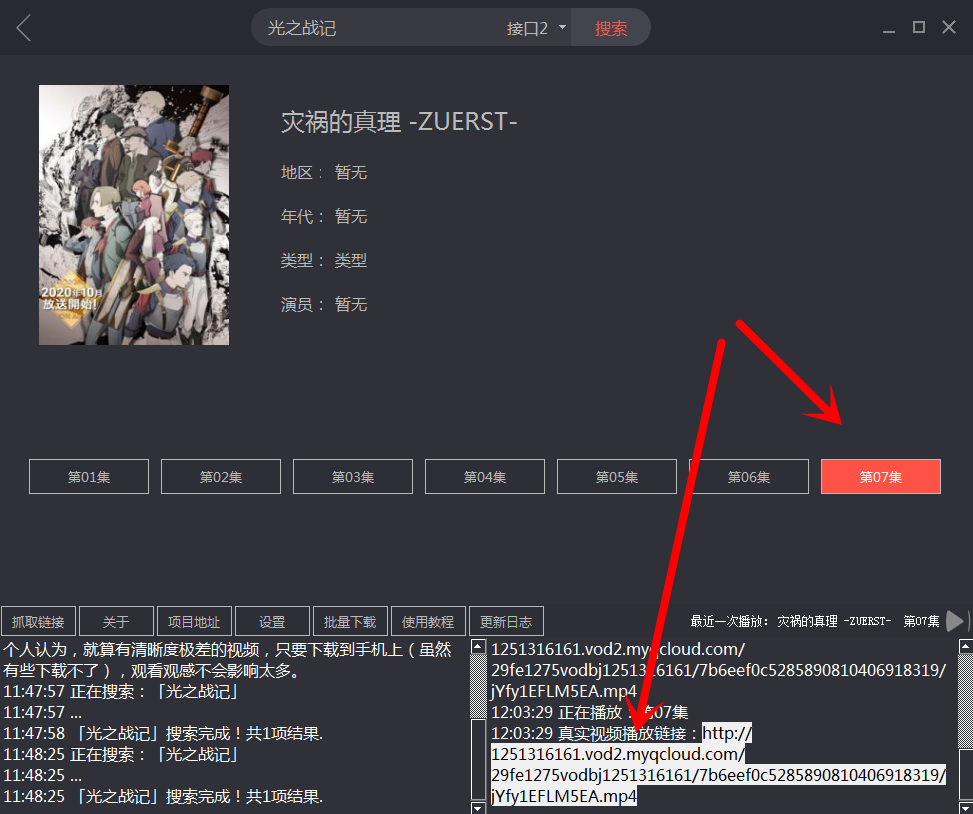Click the title 灾祸的真理 -ZUERST-
The width and height of the screenshot is (973, 814).
[399, 122]
